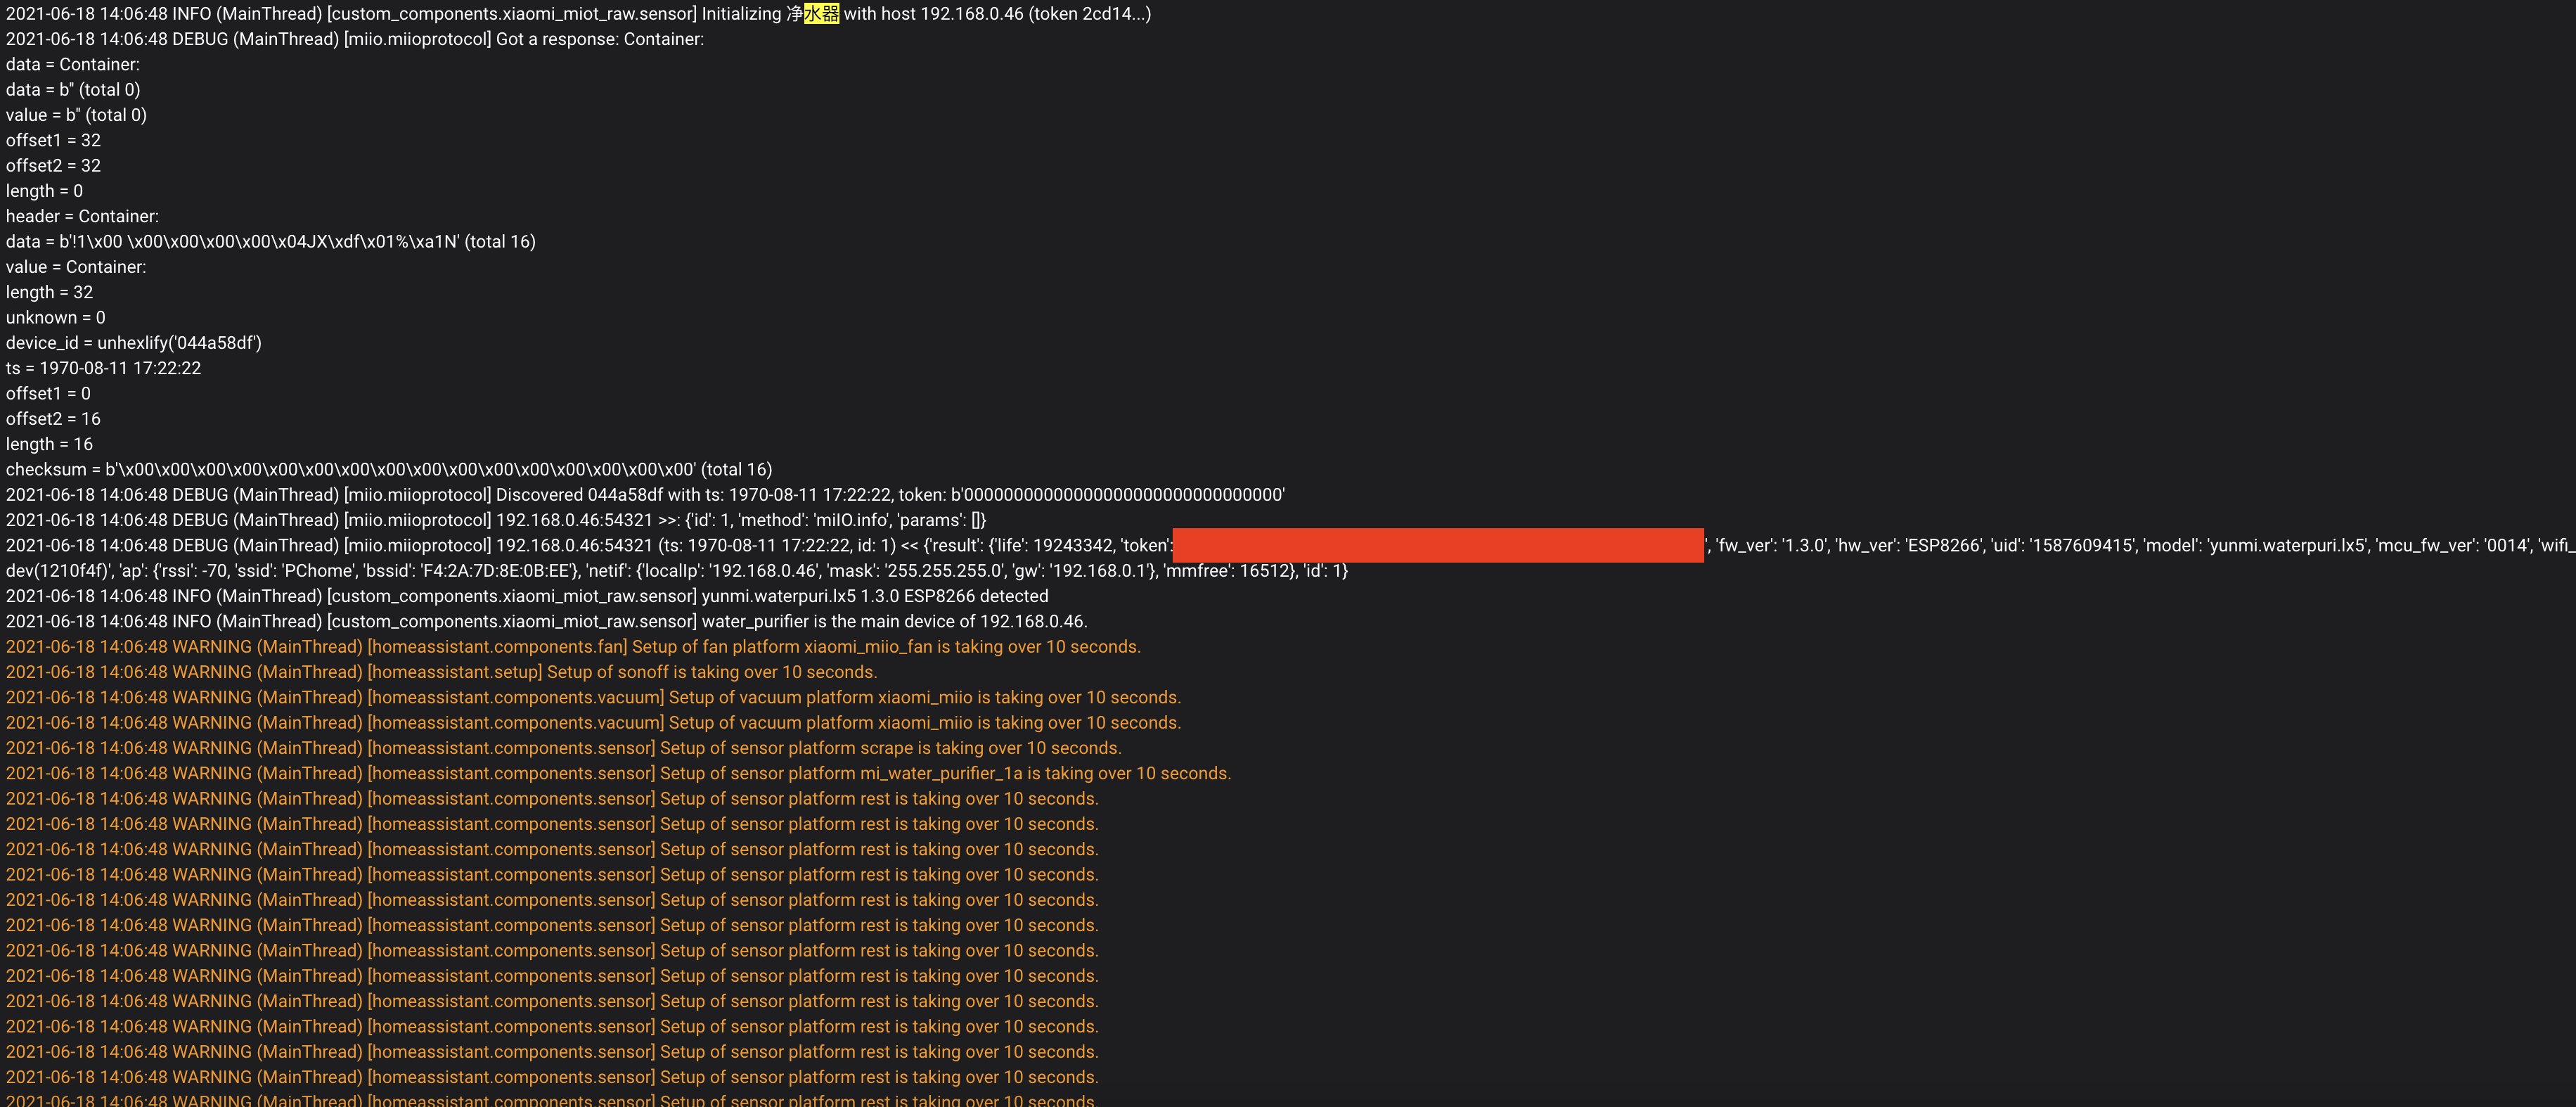
Task: Click the 'length = 0' line
Action: tap(45, 191)
